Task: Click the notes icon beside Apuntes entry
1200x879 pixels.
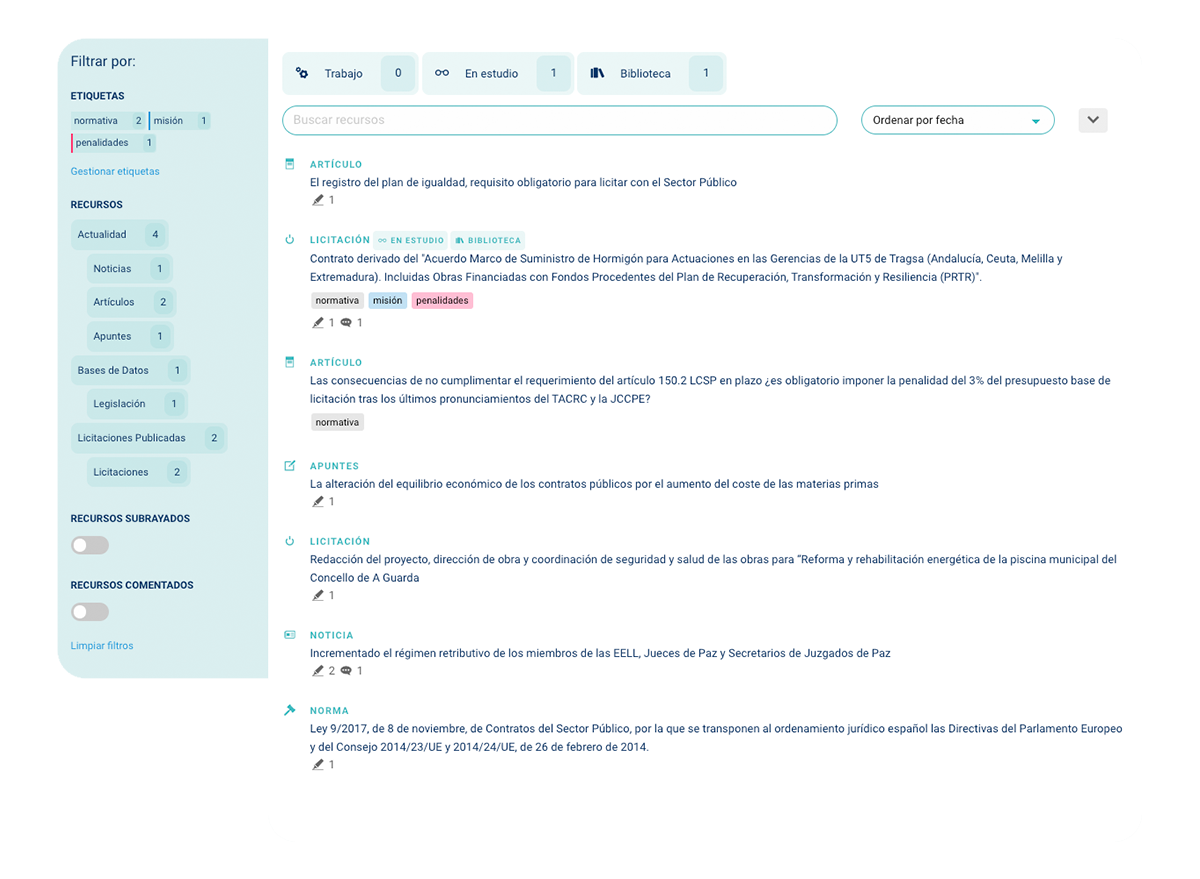Action: 290,466
